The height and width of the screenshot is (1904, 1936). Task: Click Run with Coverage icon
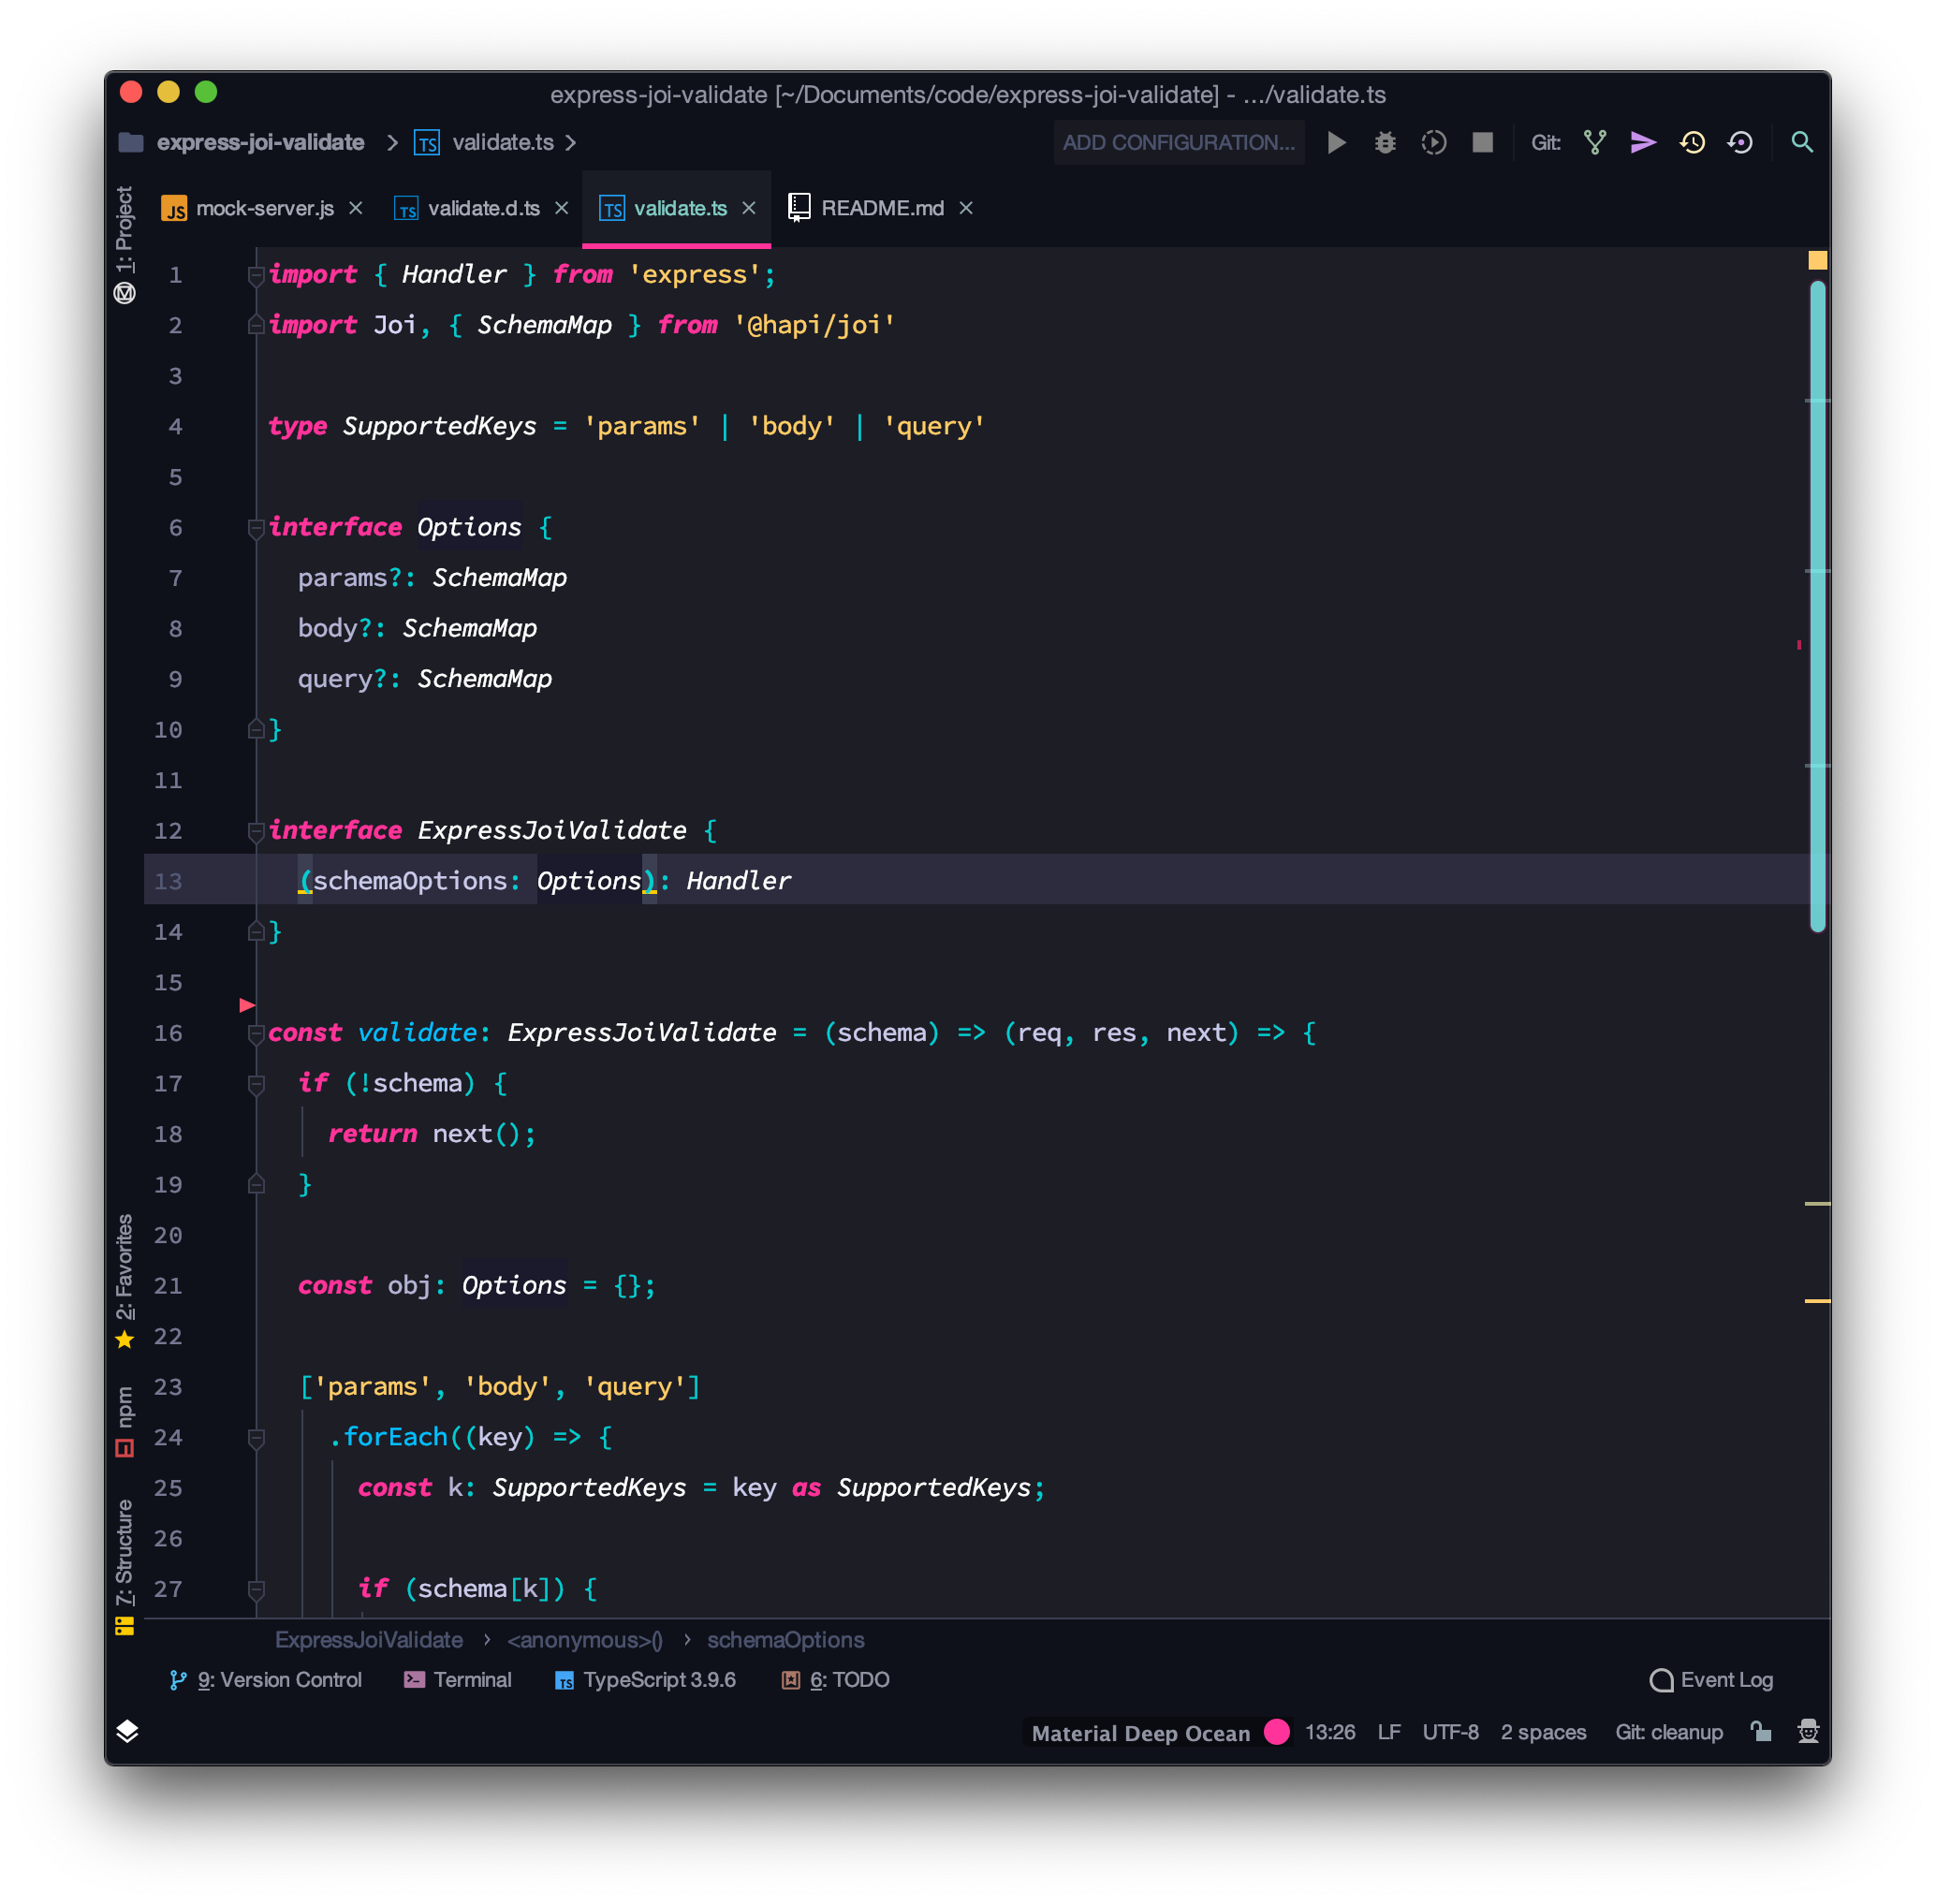point(1434,143)
